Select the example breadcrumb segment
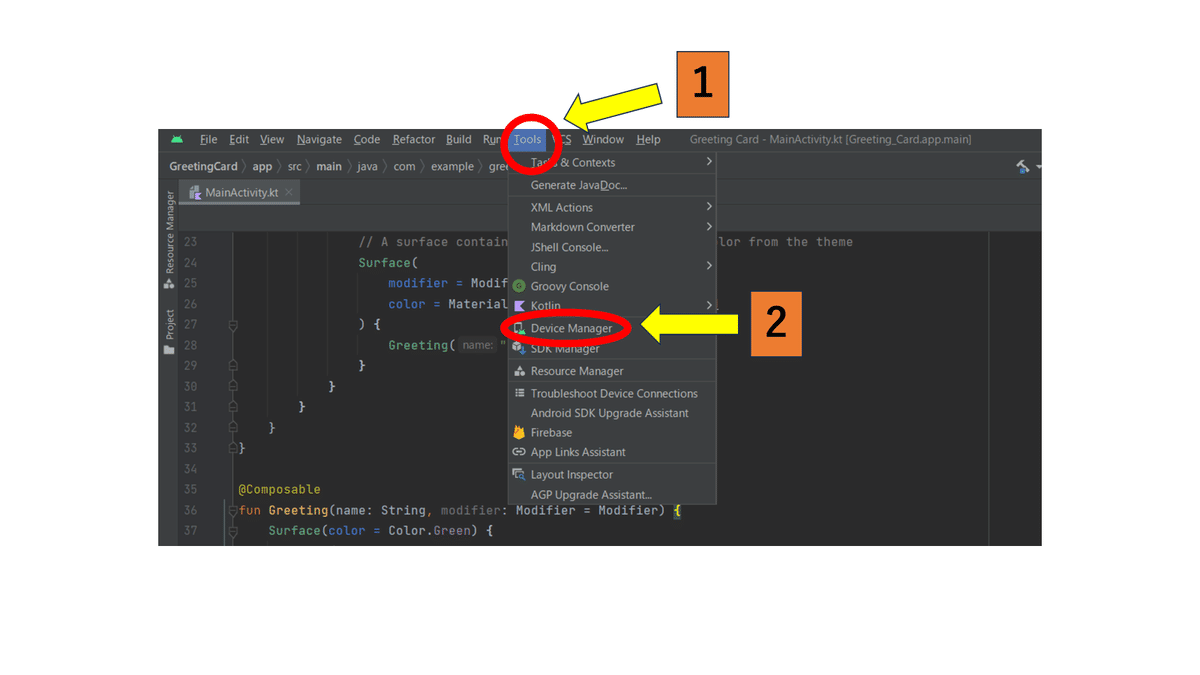The image size is (1200, 675). click(452, 167)
